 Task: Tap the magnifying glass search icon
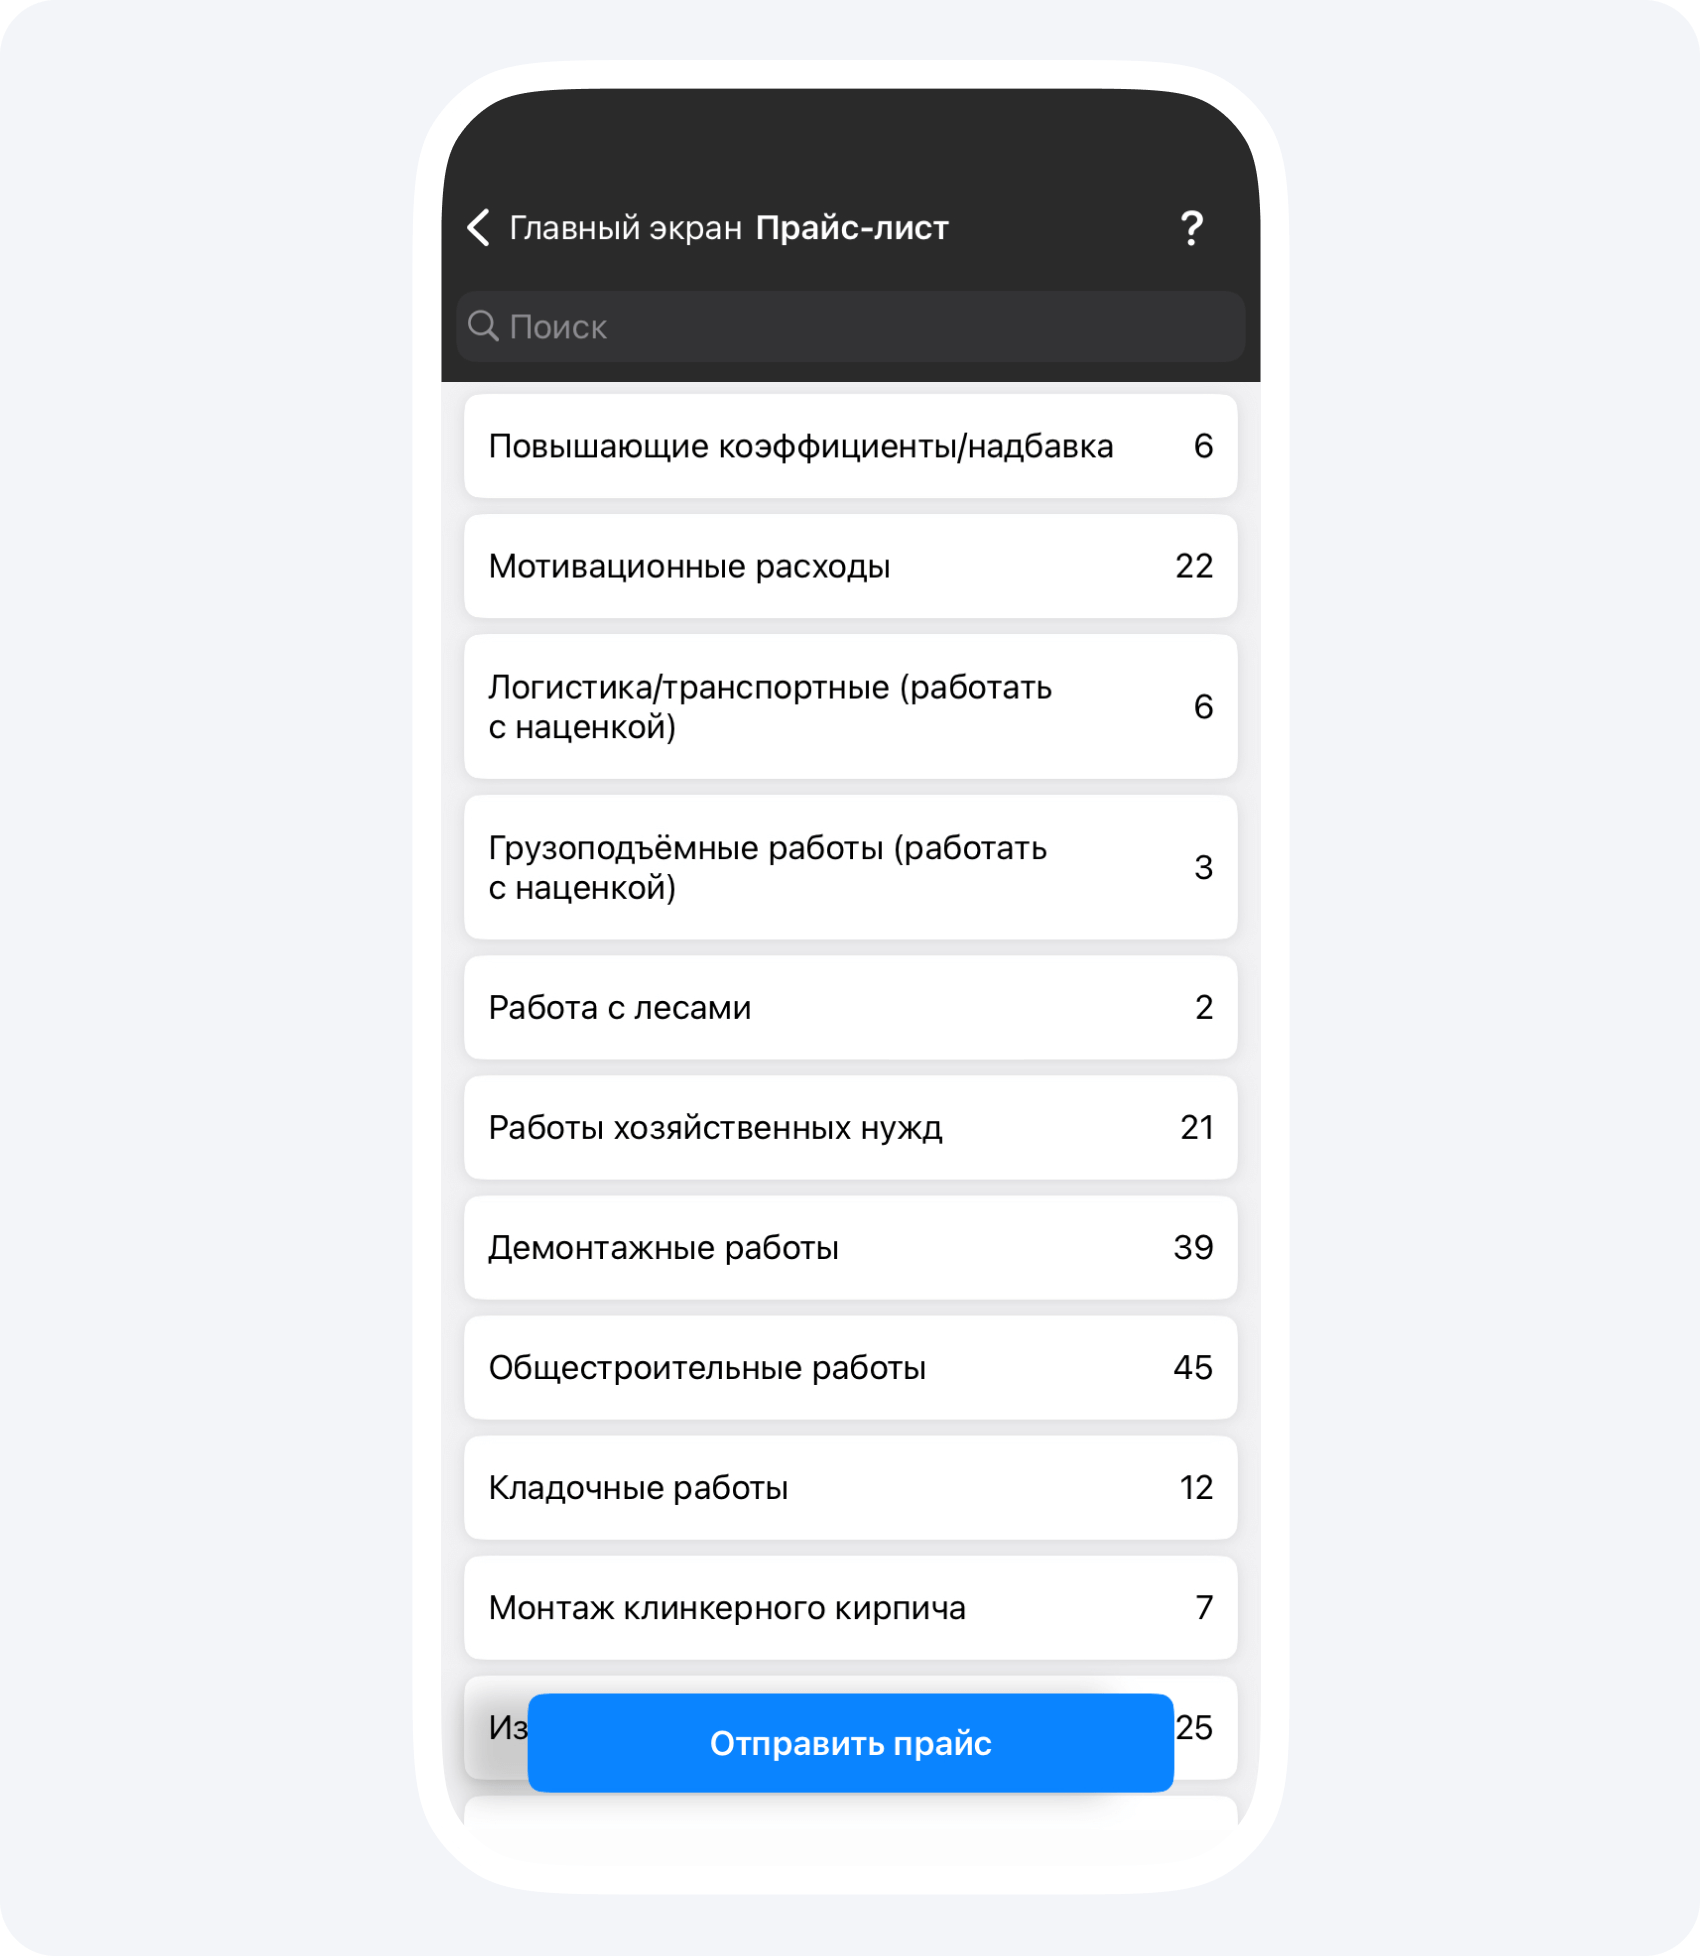(483, 326)
